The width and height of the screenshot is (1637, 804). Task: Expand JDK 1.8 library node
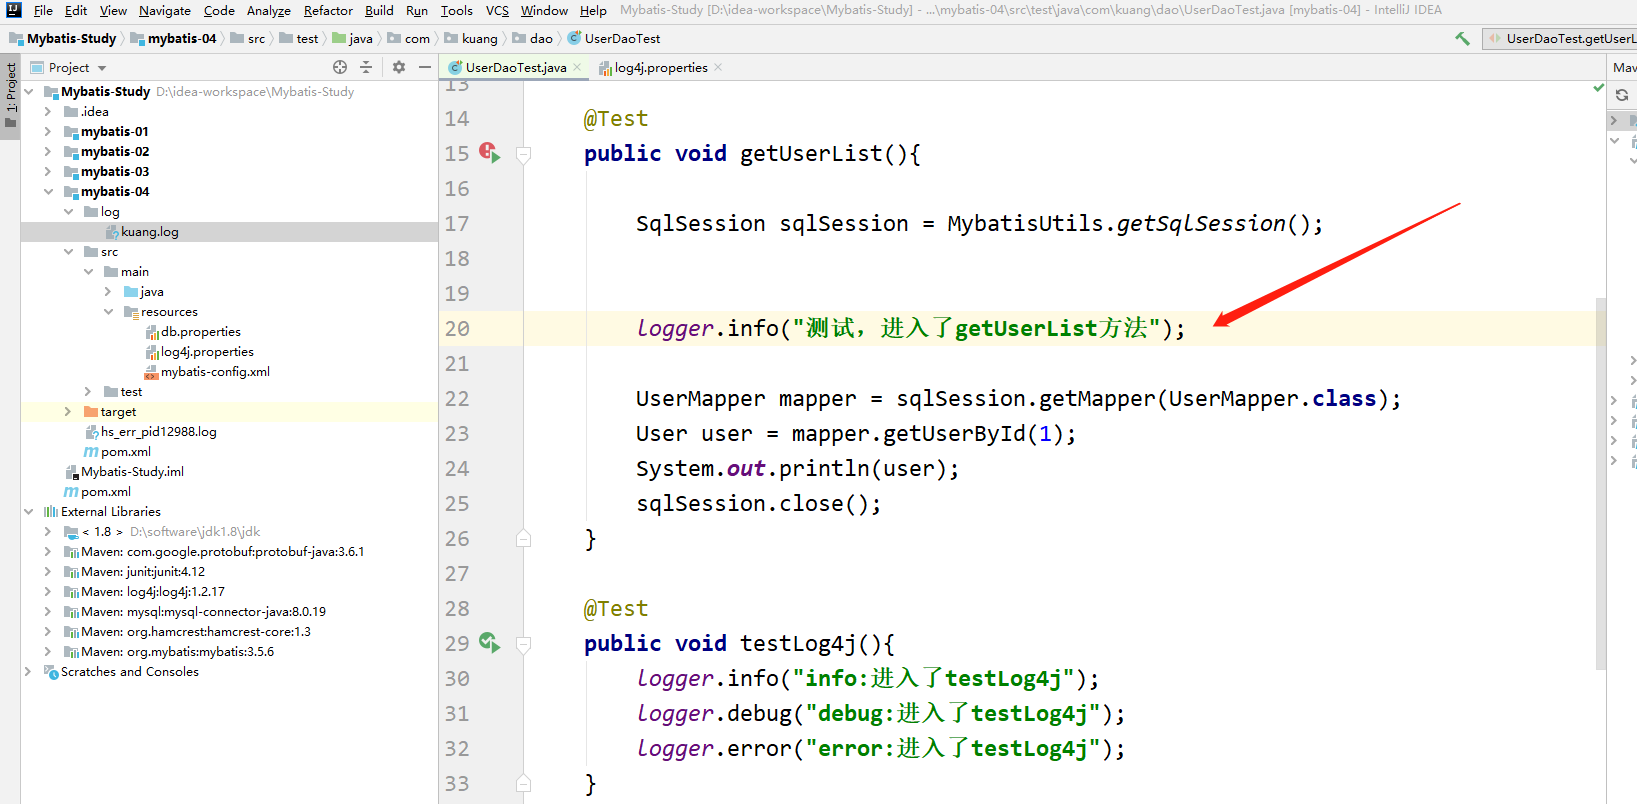(48, 531)
